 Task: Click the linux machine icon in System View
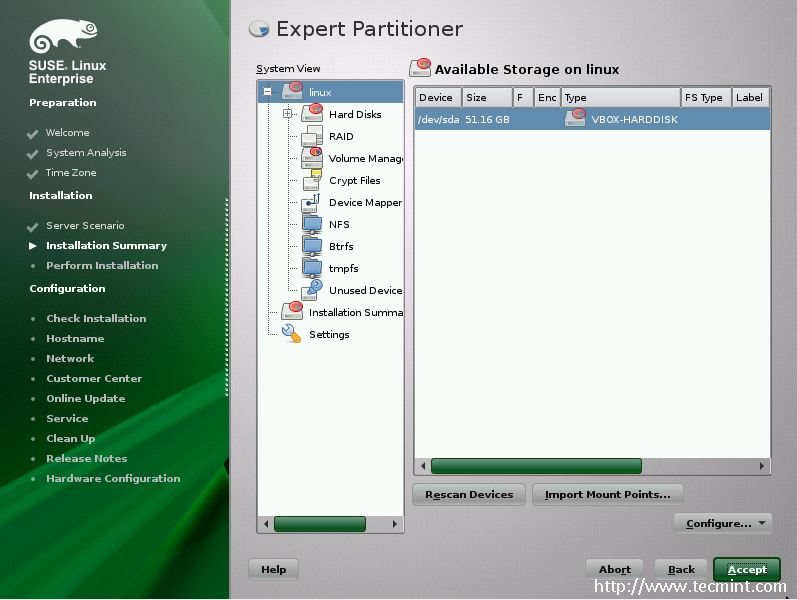[x=292, y=91]
